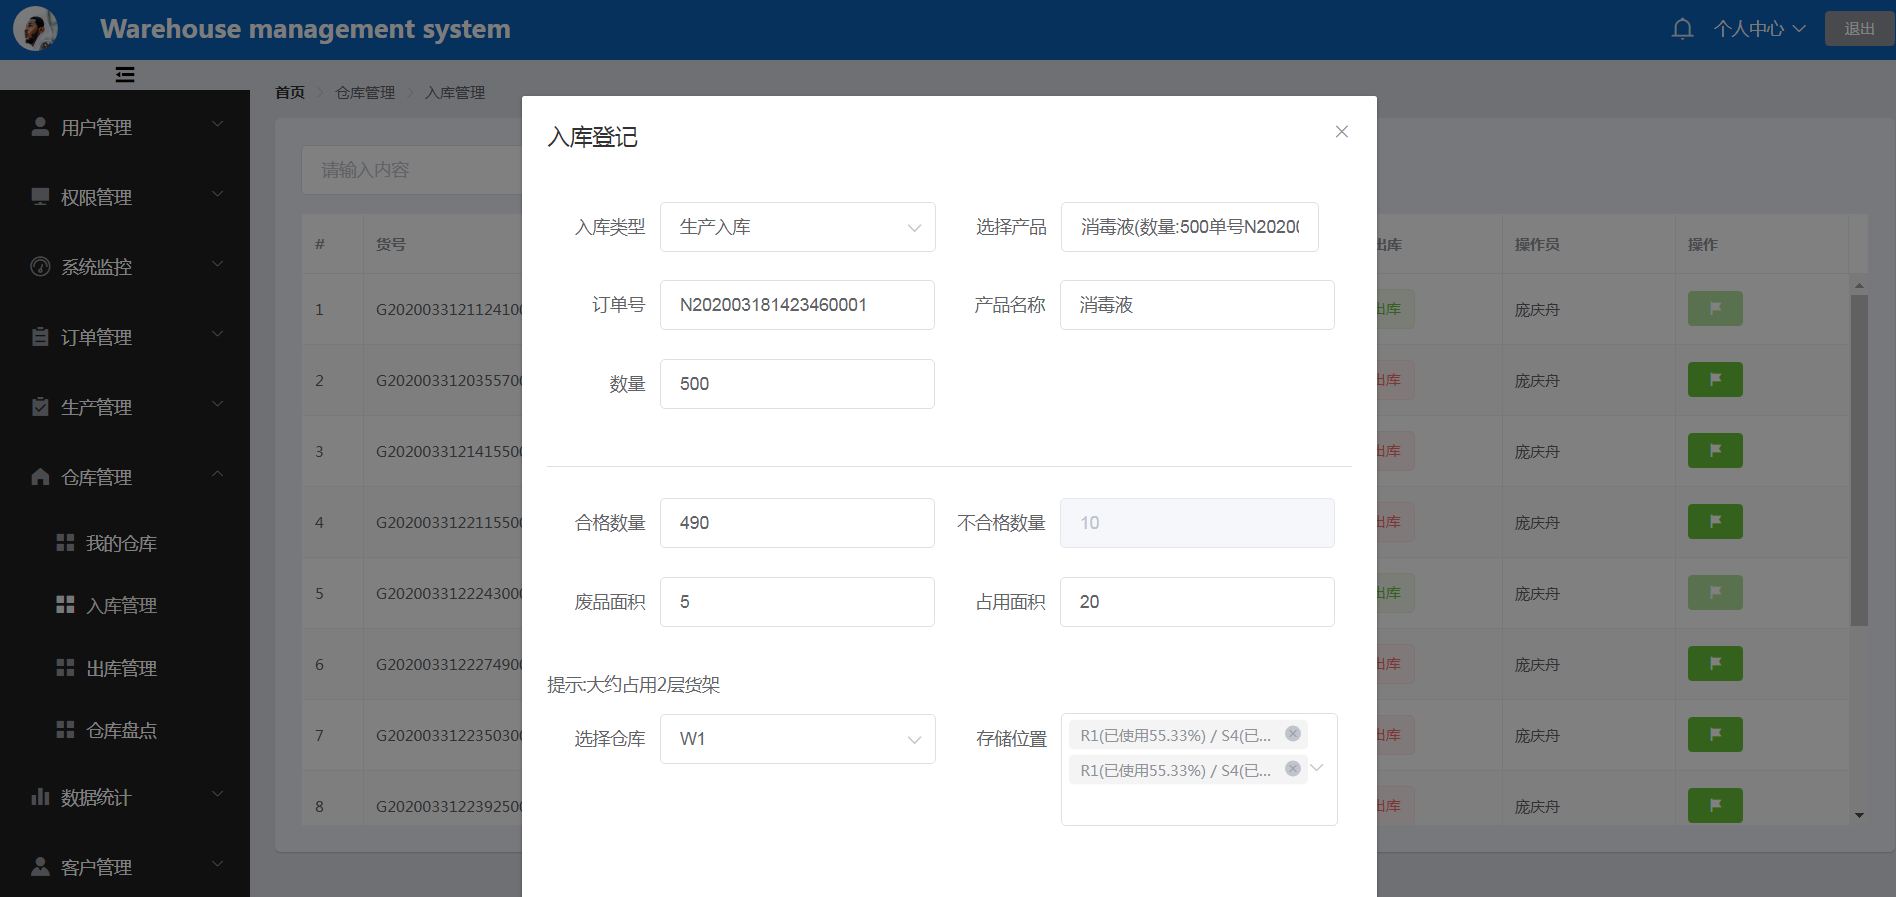The image size is (1896, 897).
Task: Click the 选择产品 field
Action: [x=1190, y=227]
